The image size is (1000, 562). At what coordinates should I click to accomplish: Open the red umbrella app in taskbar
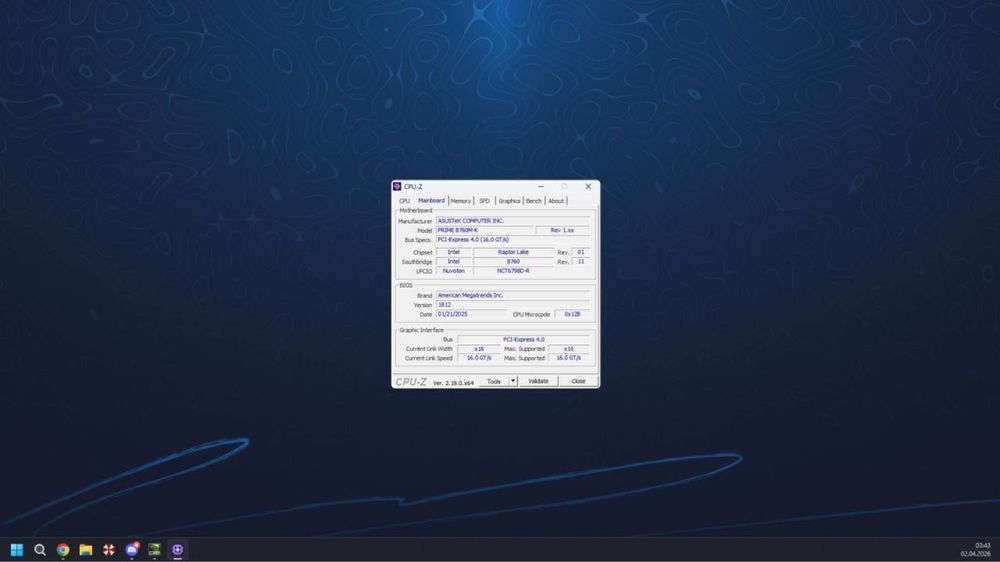[108, 549]
